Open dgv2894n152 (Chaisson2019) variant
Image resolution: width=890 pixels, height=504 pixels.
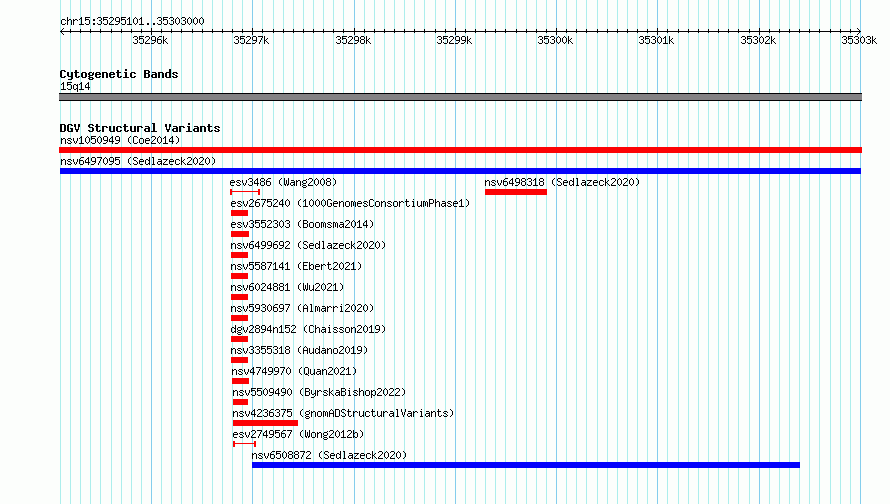(x=308, y=329)
